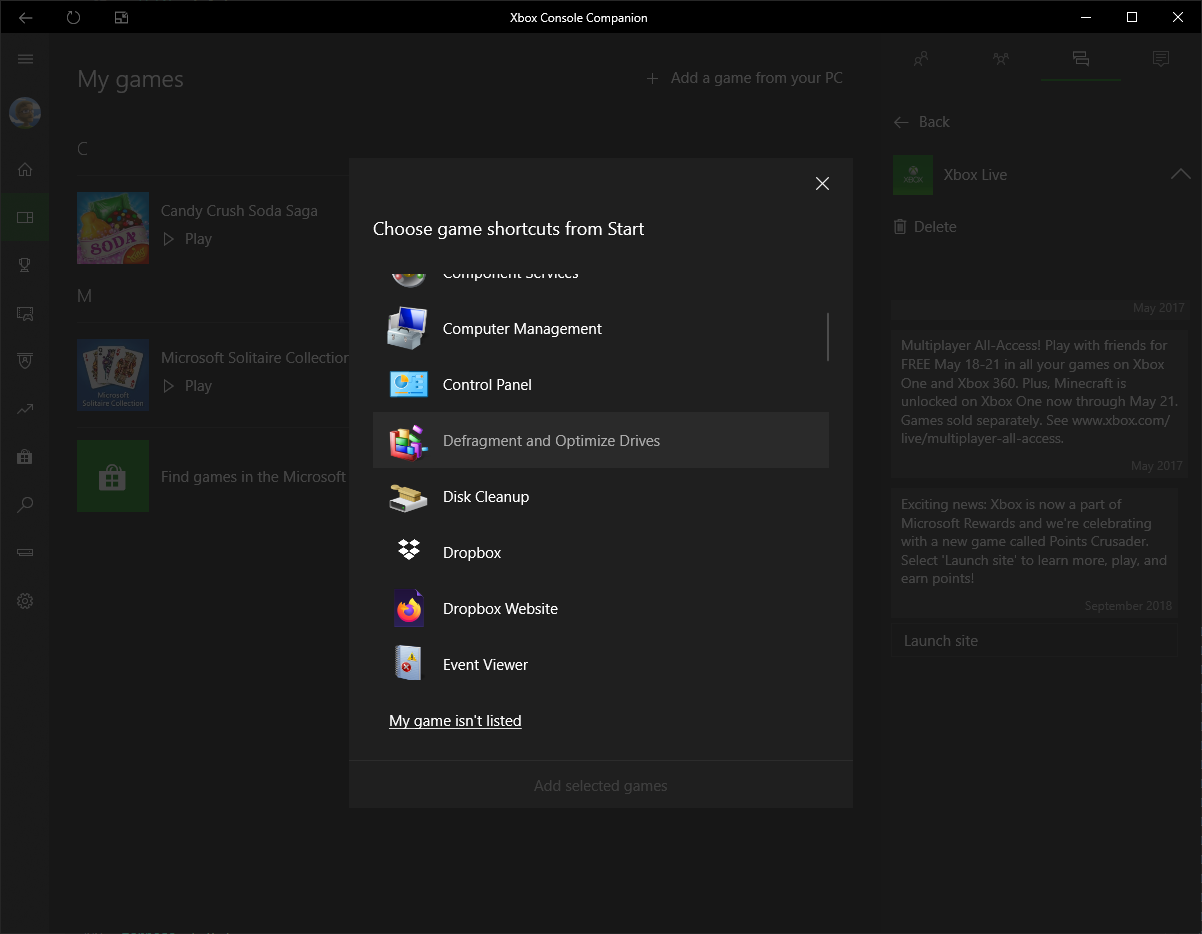This screenshot has width=1202, height=934.
Task: Play Microsoft Solitaire Collection
Action: (188, 386)
